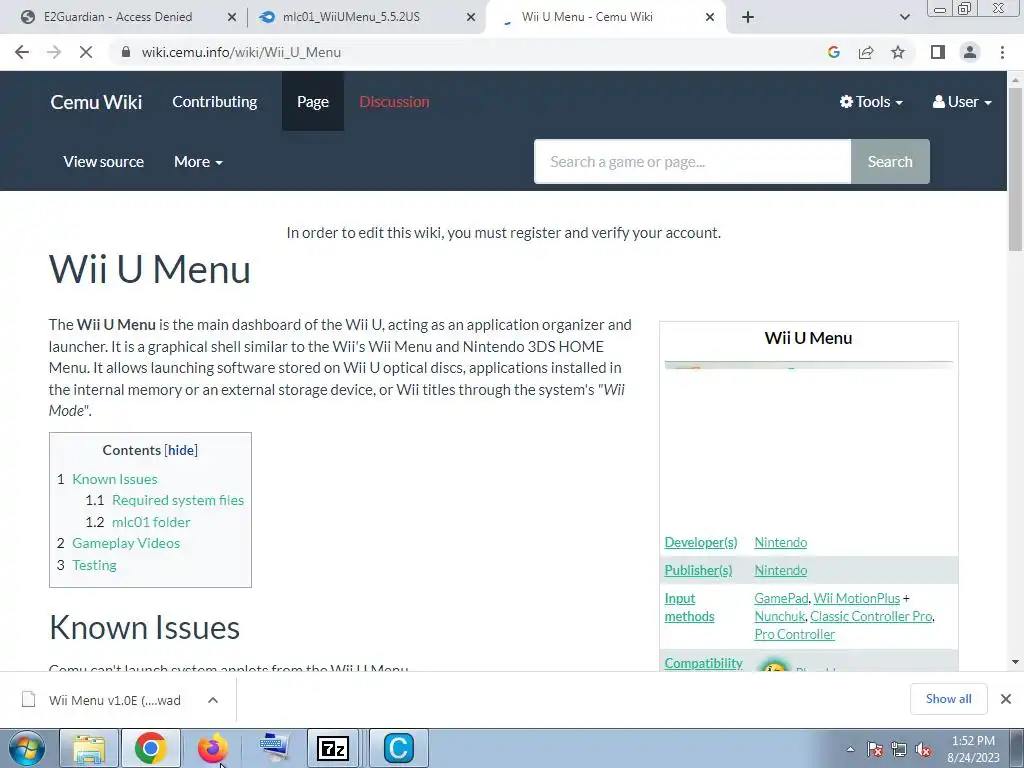1024x768 pixels.
Task: Open the browser side panel
Action: (x=938, y=52)
